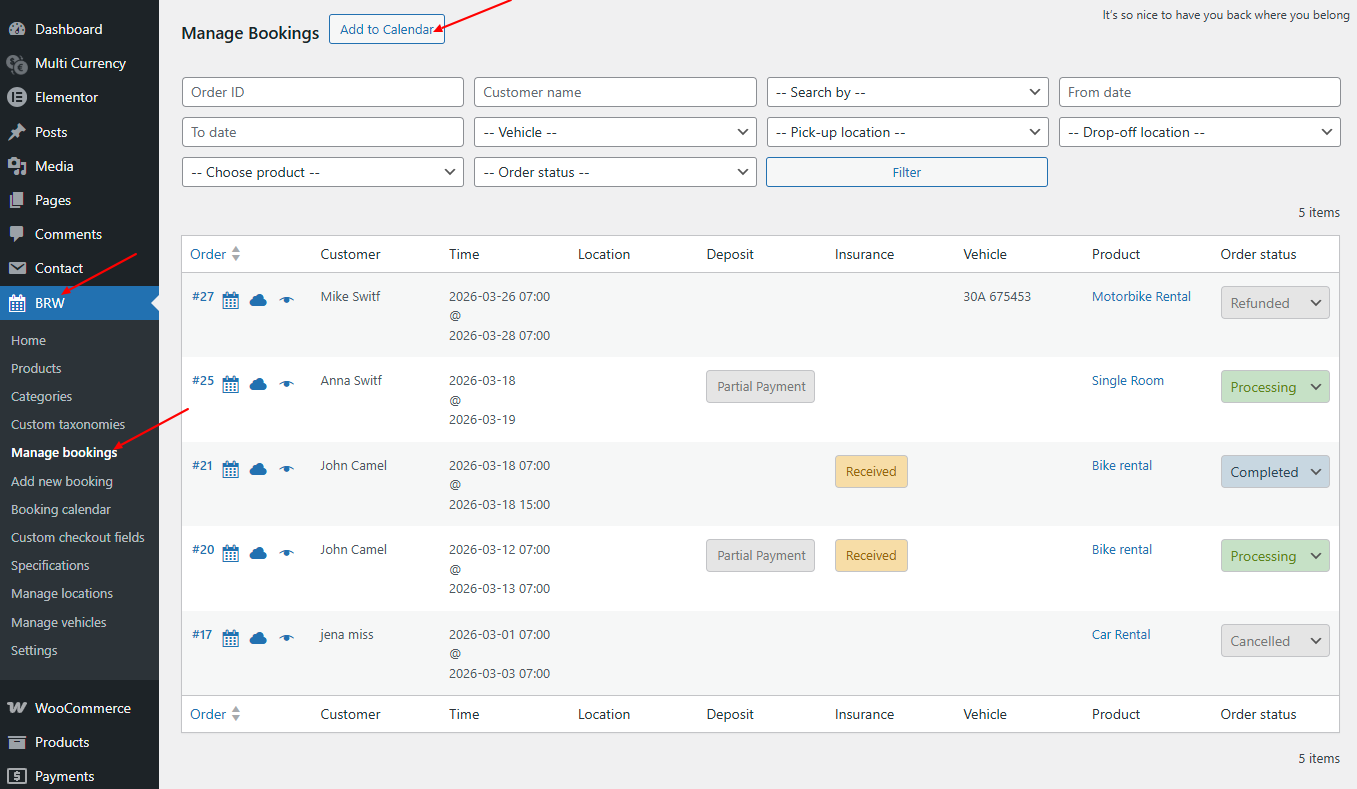Open Multi Currency in sidebar
The width and height of the screenshot is (1357, 789).
click(x=80, y=63)
